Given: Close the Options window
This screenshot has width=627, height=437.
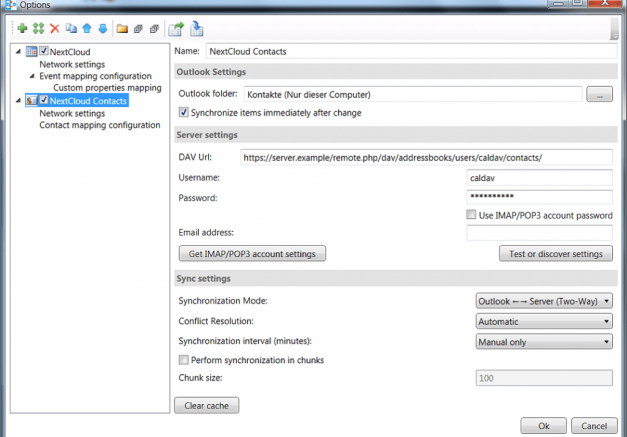Looking at the screenshot, I should [605, 3].
